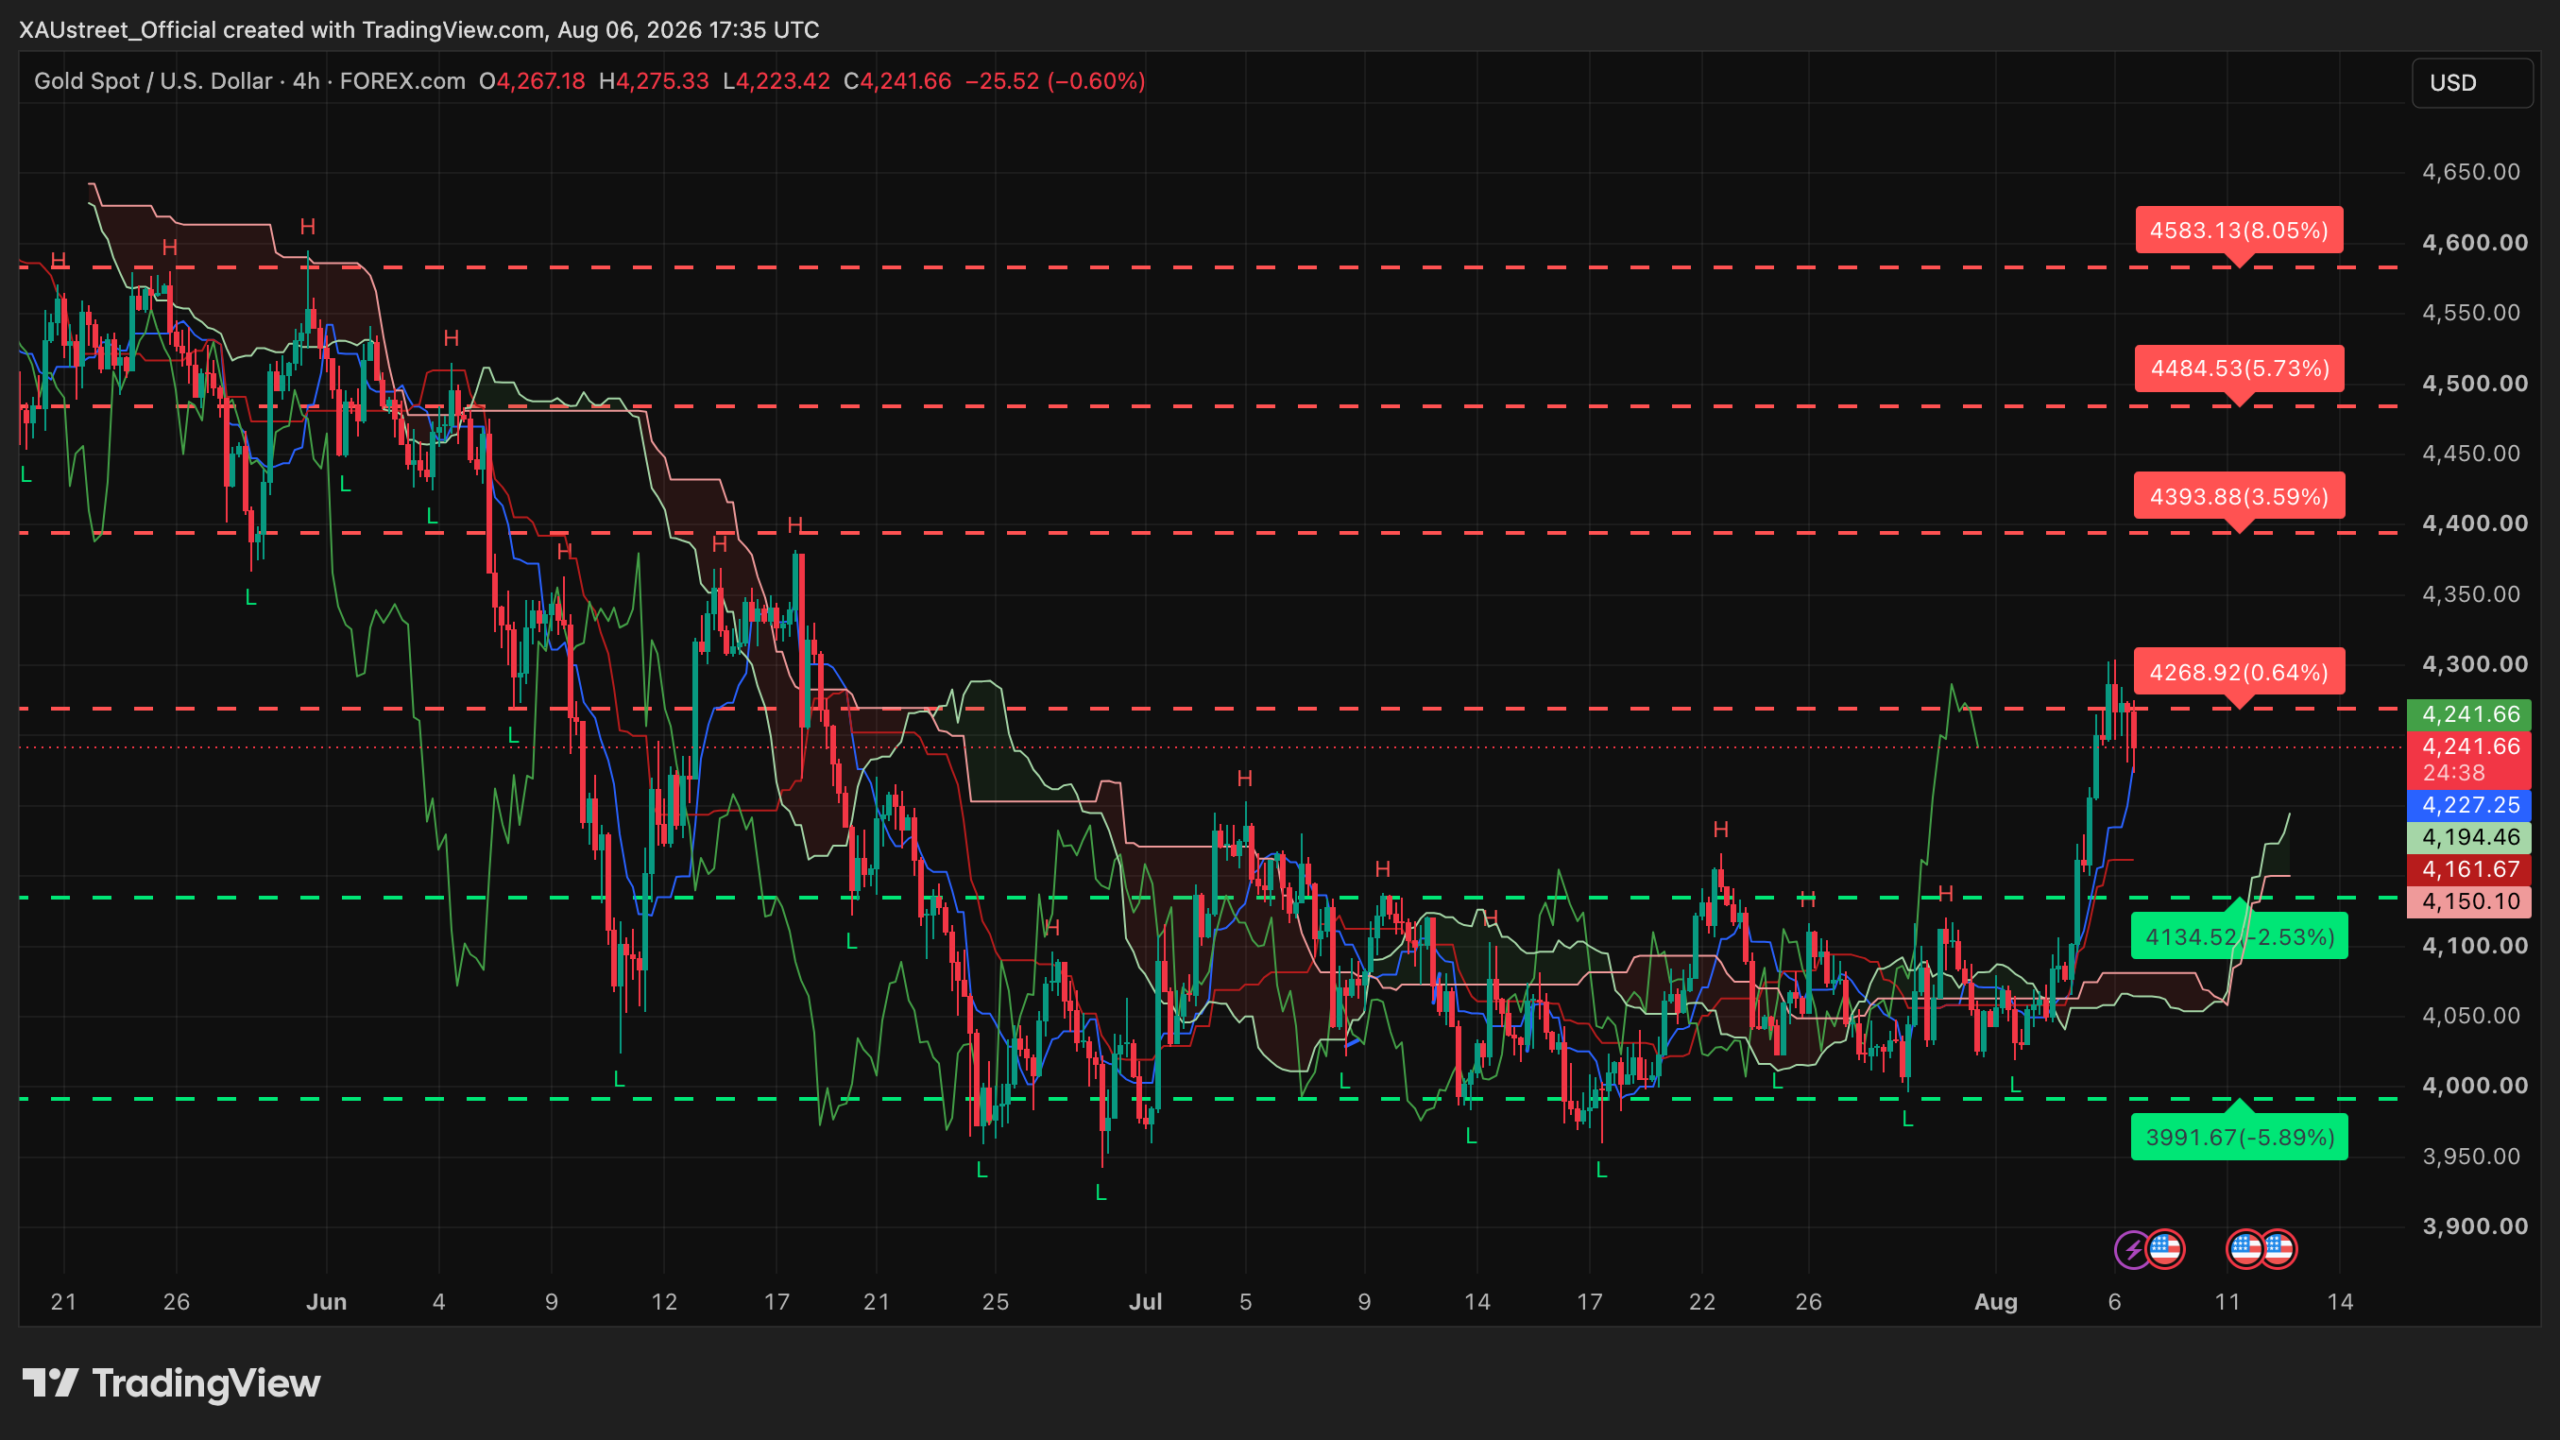Open the US flag event beside lightning icon
2560x1440 pixels.
pos(2166,1249)
